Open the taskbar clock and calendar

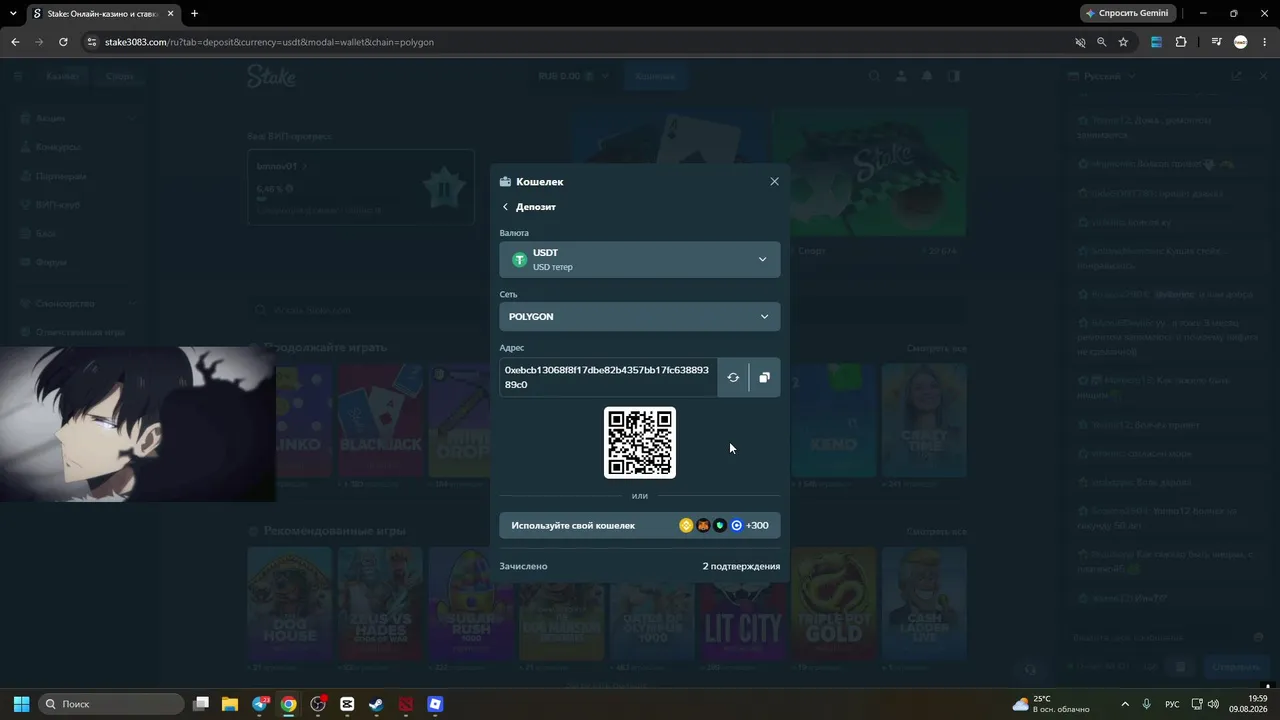click(x=1250, y=704)
